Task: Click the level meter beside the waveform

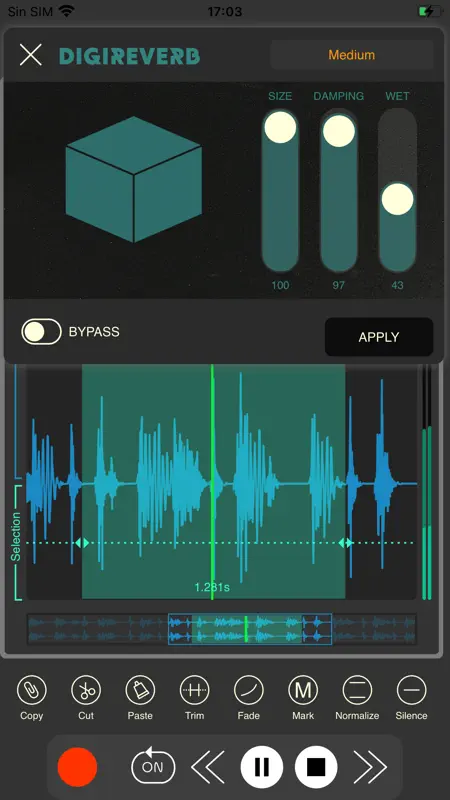Action: pyautogui.click(x=427, y=482)
